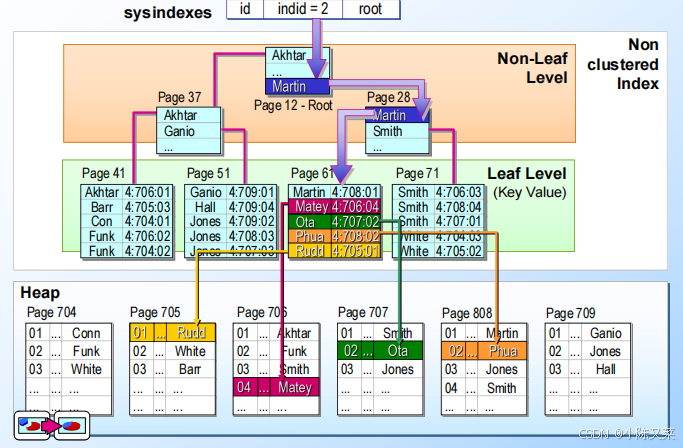Select the 'Con 4:704:01' leaf row
The height and width of the screenshot is (448, 683).
click(x=127, y=221)
